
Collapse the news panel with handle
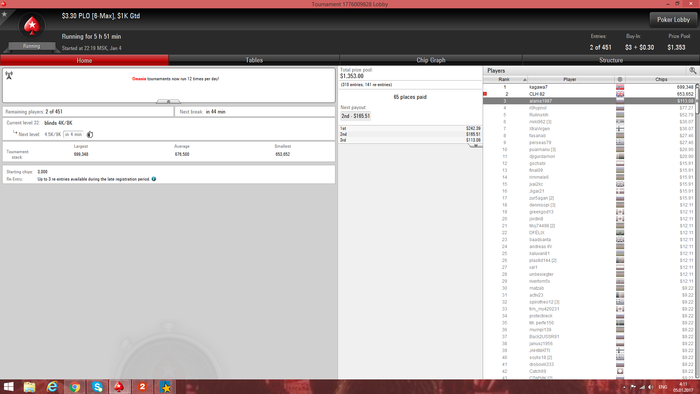[x=168, y=101]
